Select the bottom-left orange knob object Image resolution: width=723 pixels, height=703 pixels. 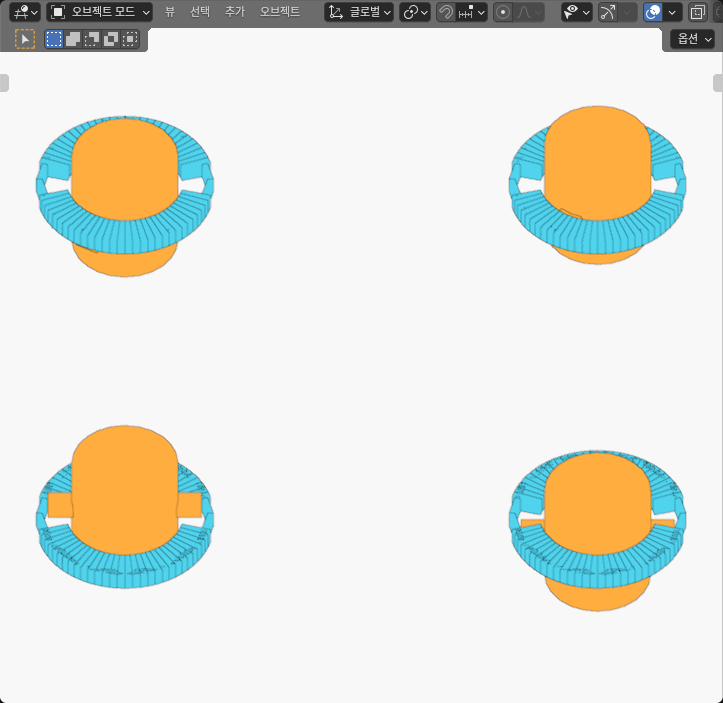[124, 489]
